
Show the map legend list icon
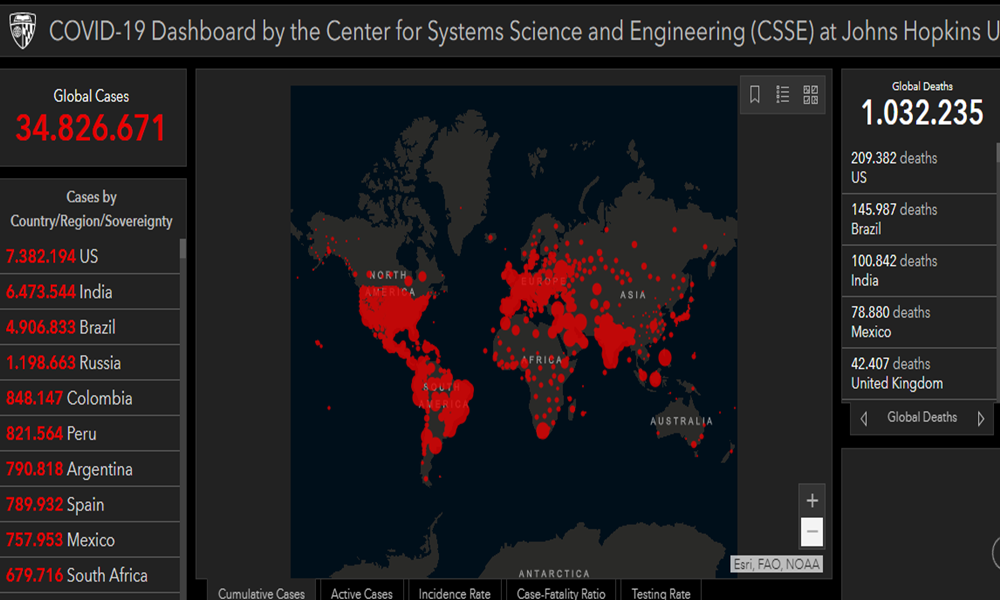(x=783, y=95)
